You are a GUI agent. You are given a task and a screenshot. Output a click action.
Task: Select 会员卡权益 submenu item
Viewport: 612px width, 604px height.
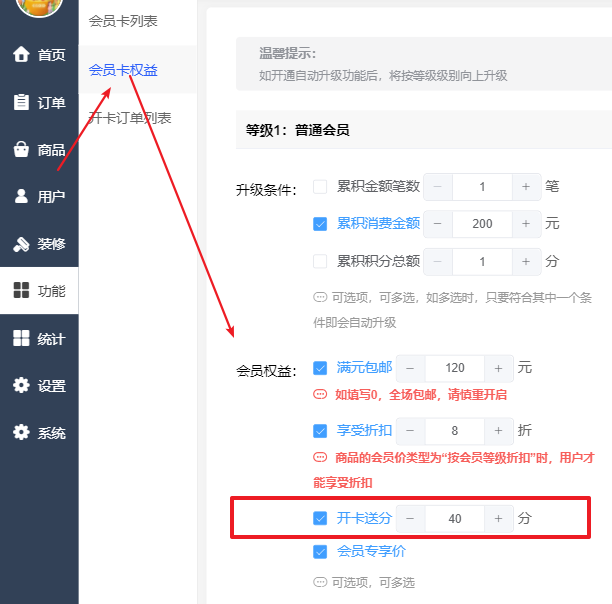point(123,70)
